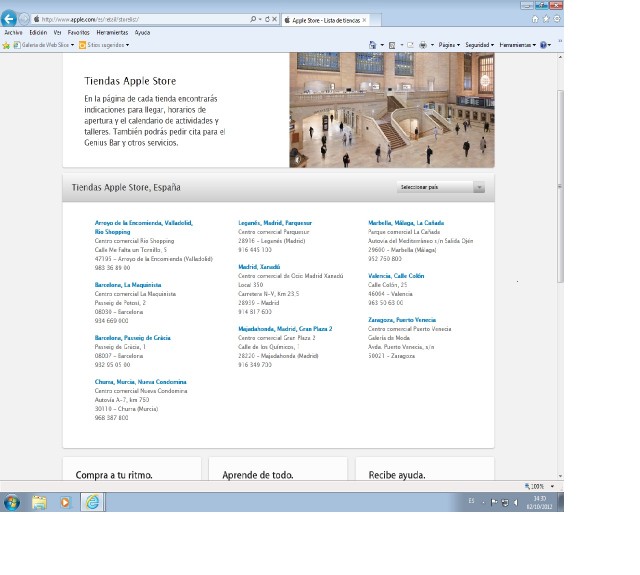This screenshot has width=640, height=575.
Task: Click the Grand Central store photo
Action: point(392,110)
